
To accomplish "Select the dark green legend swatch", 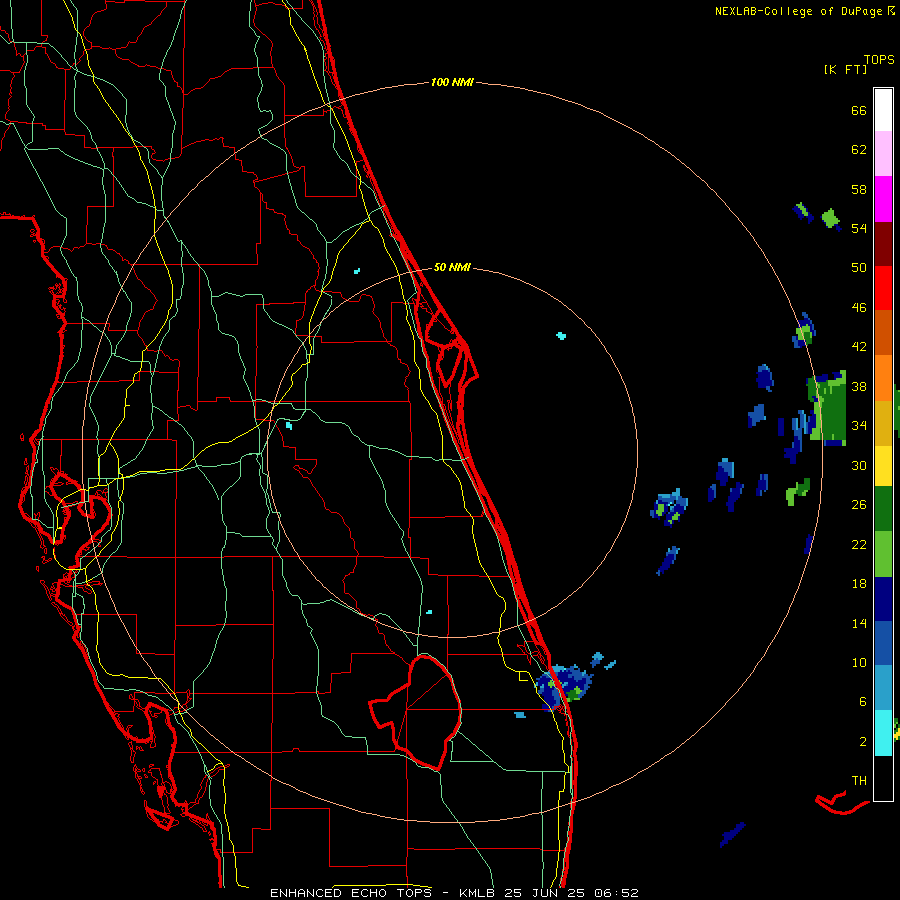I will coord(883,509).
